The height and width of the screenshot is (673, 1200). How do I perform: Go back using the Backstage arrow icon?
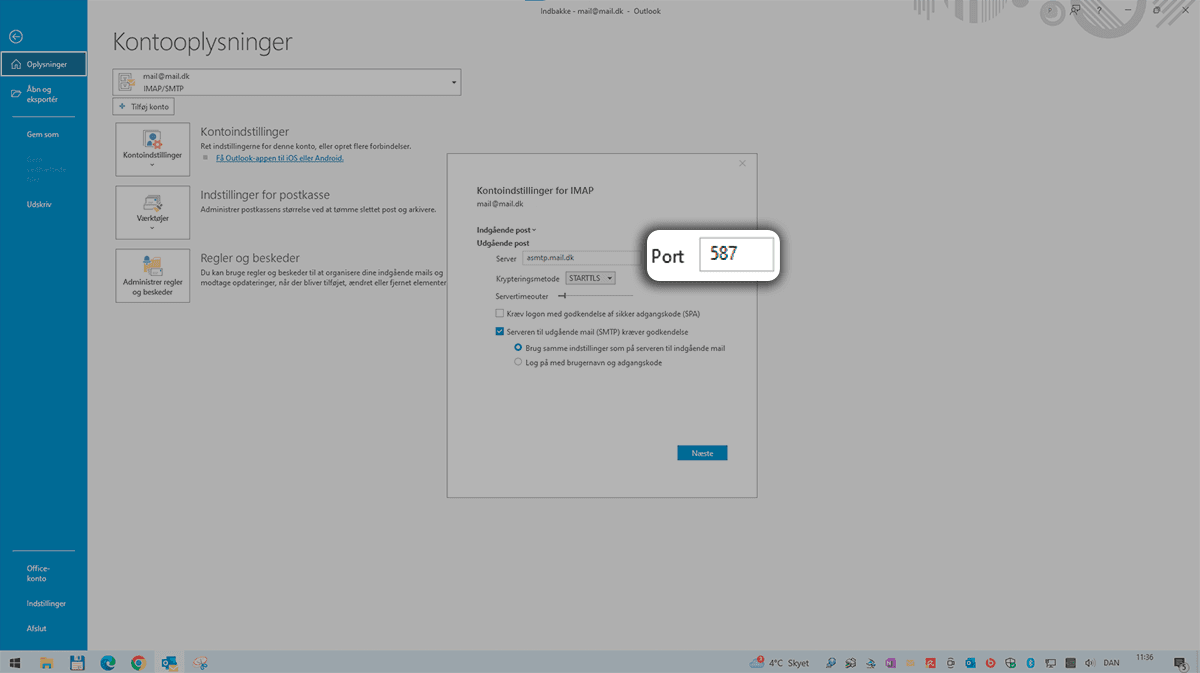coord(15,36)
